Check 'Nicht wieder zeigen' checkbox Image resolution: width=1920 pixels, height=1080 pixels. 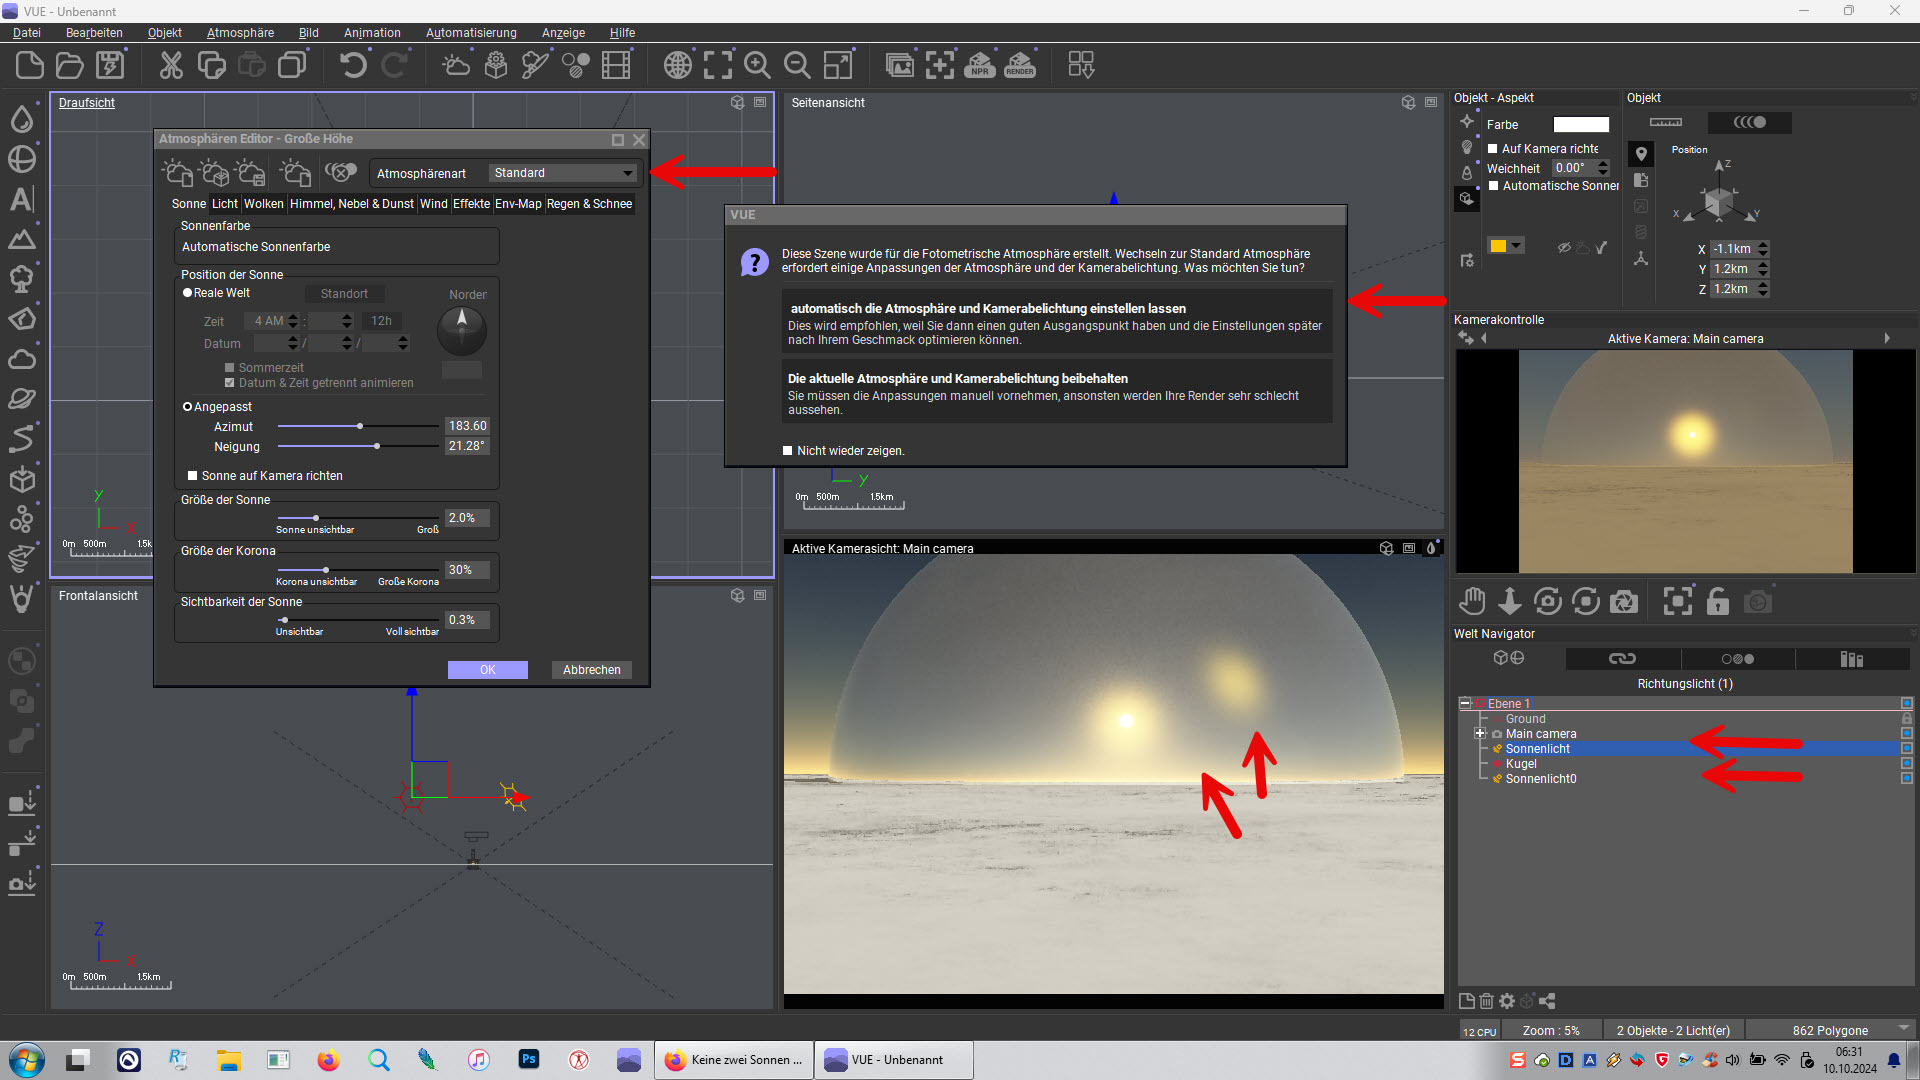(x=788, y=451)
